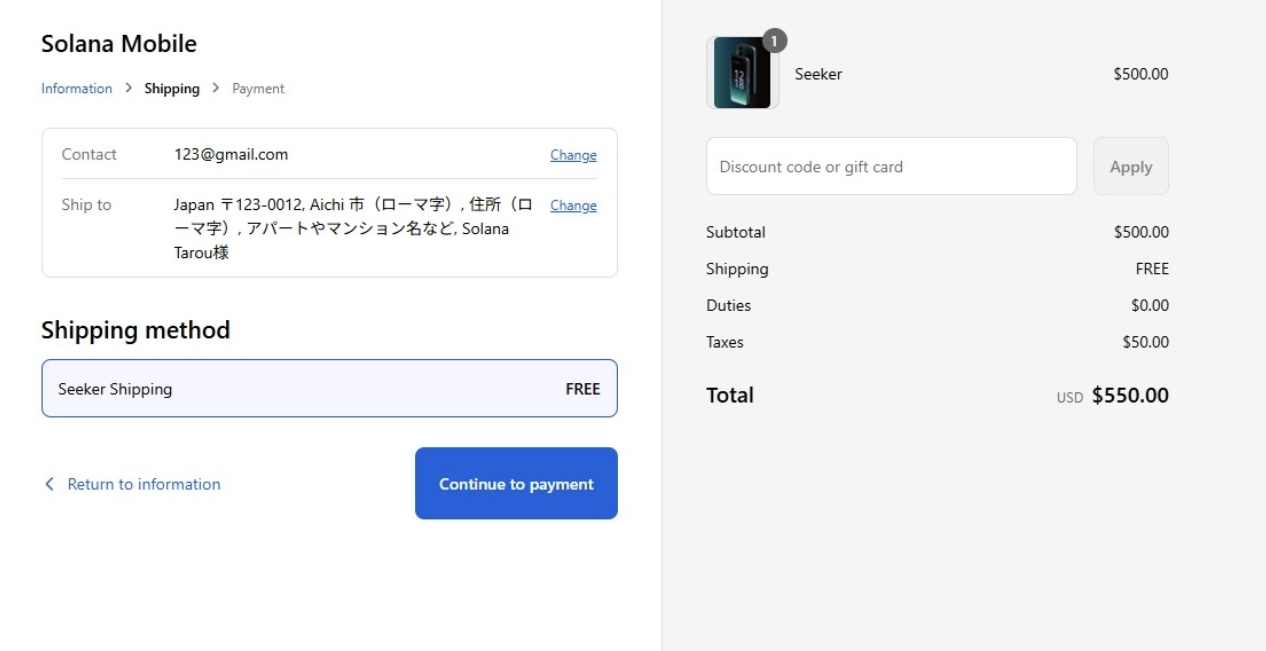The width and height of the screenshot is (1266, 651).
Task: Click the chevron between Information and Shipping
Action: point(128,89)
